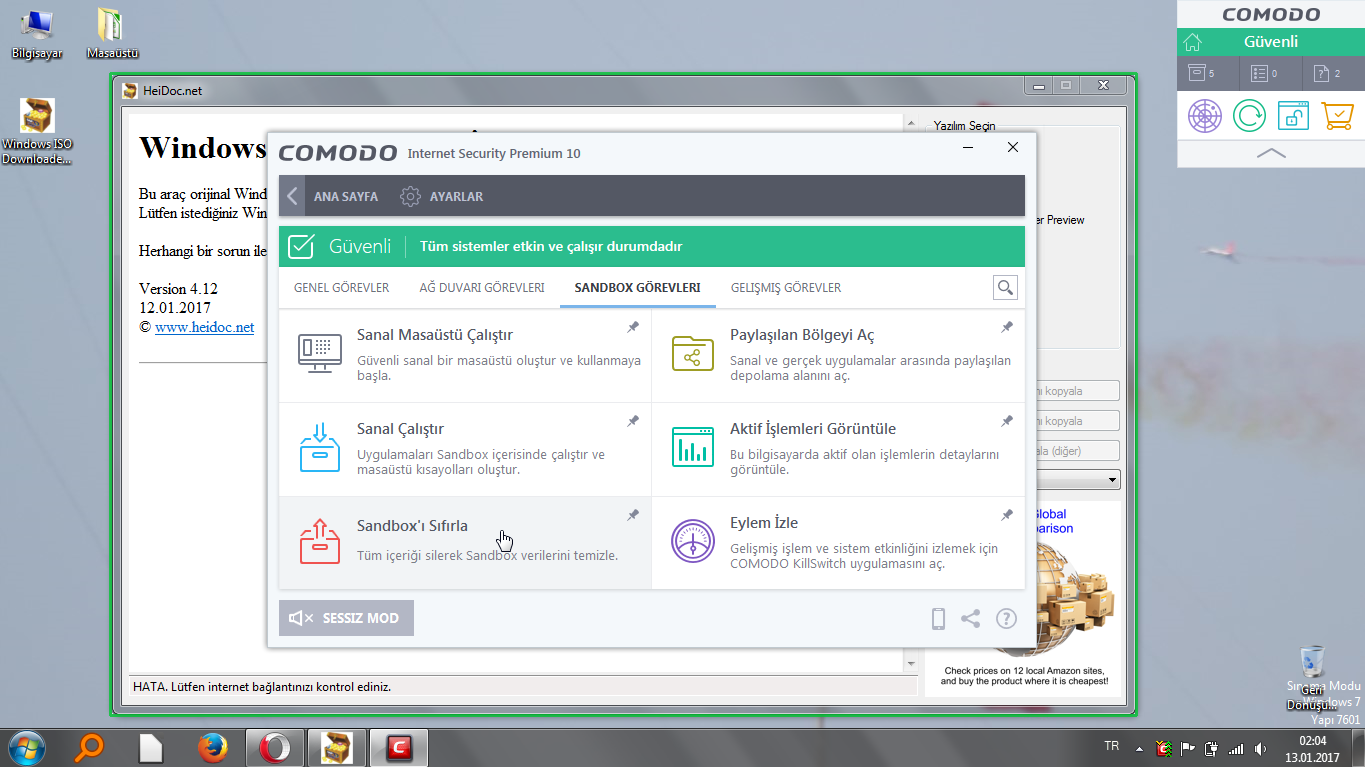Open Opera from the taskbar
The width and height of the screenshot is (1365, 767).
(x=274, y=747)
